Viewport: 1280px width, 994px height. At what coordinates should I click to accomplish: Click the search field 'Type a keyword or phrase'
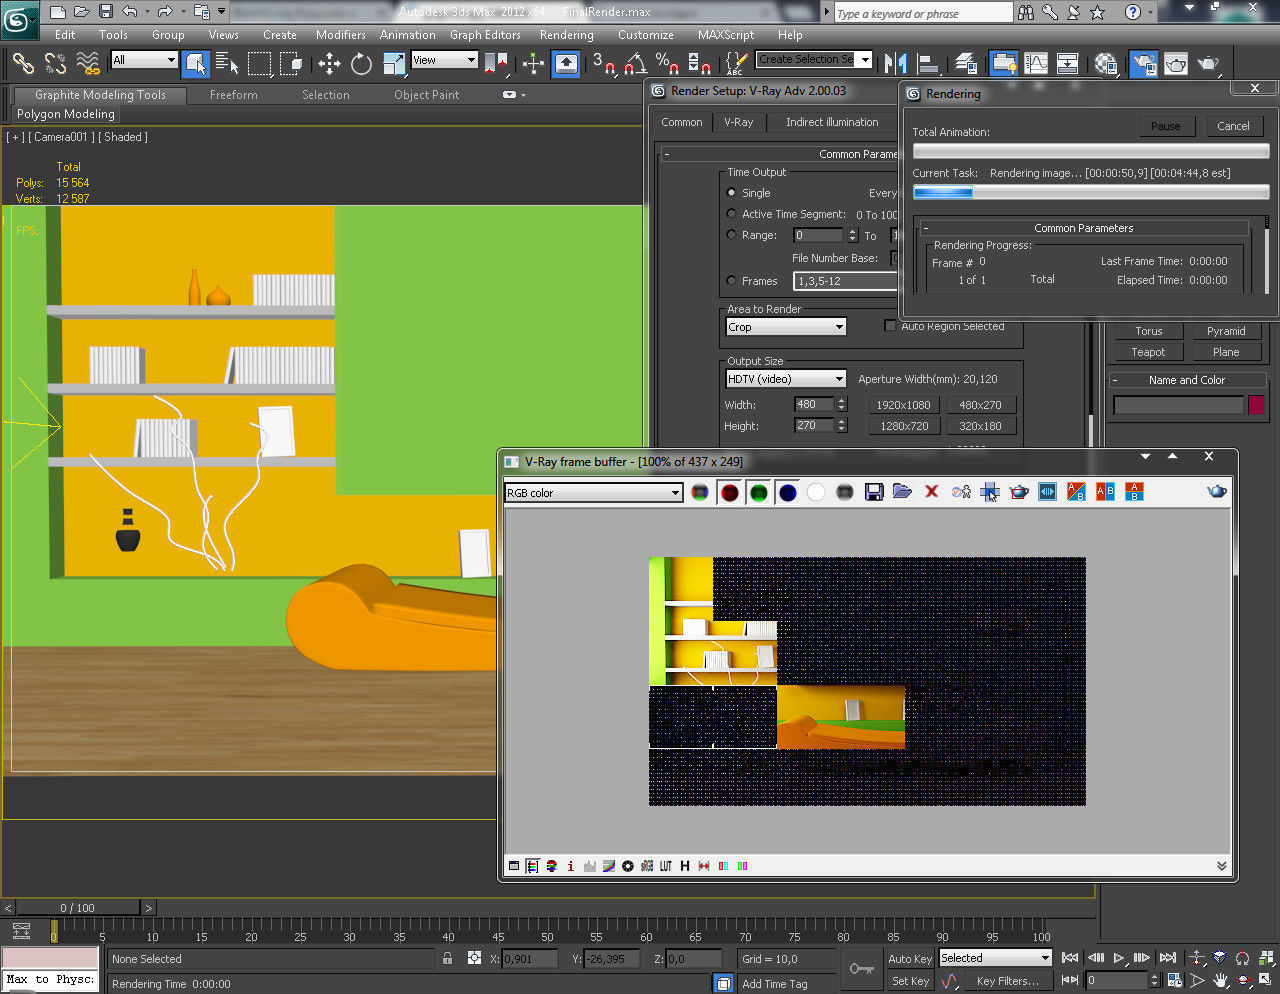(x=923, y=13)
